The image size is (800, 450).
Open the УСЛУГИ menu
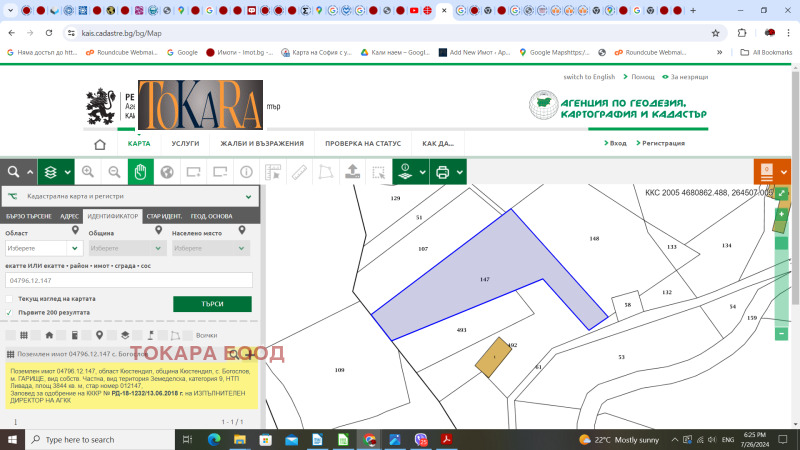click(x=185, y=144)
